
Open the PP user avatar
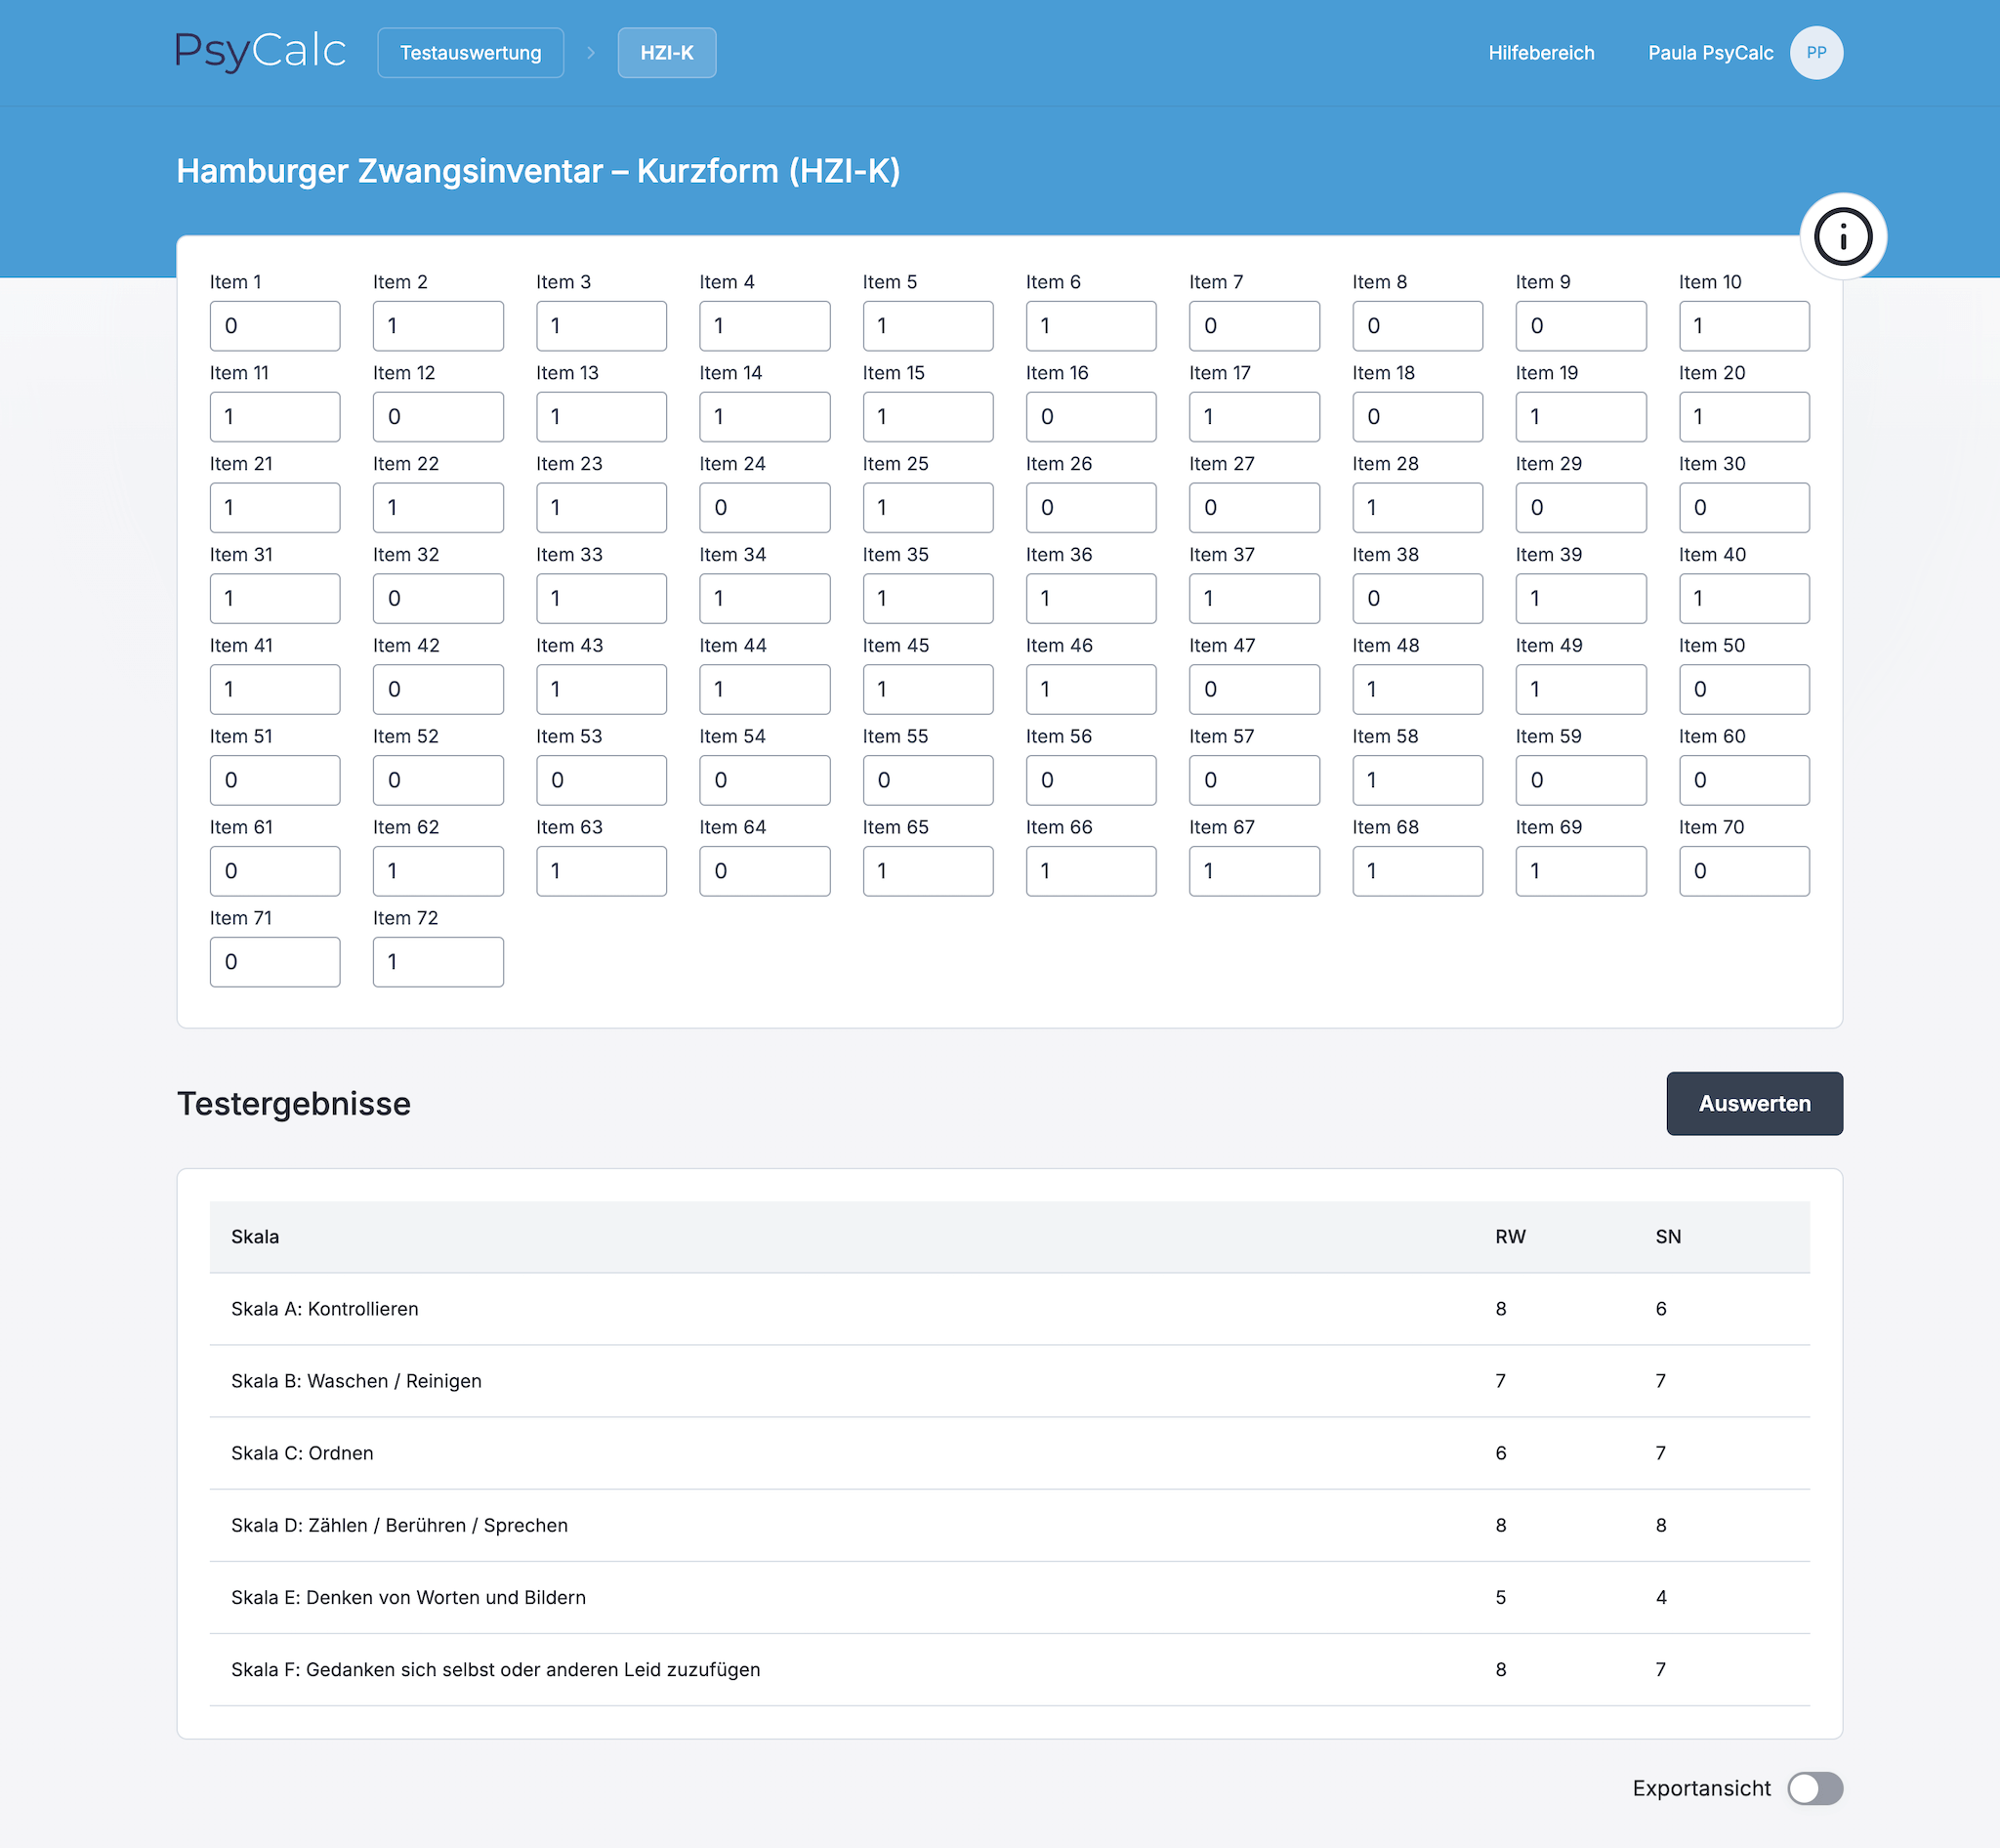point(1816,53)
